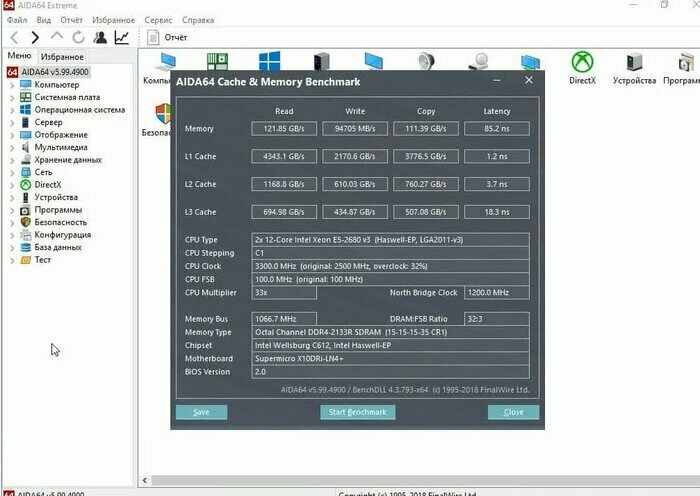This screenshot has height=496, width=700.
Task: Select AIDA64 v5.99.4900 root tree node
Action: tap(54, 72)
